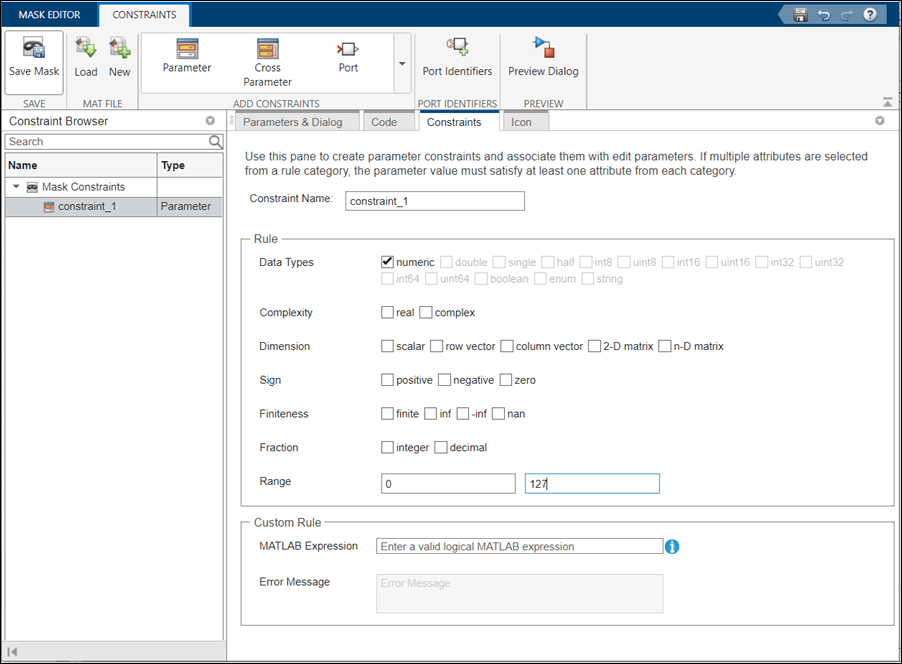Check the 2-D matrix checkbox
902x664 pixels.
click(594, 346)
